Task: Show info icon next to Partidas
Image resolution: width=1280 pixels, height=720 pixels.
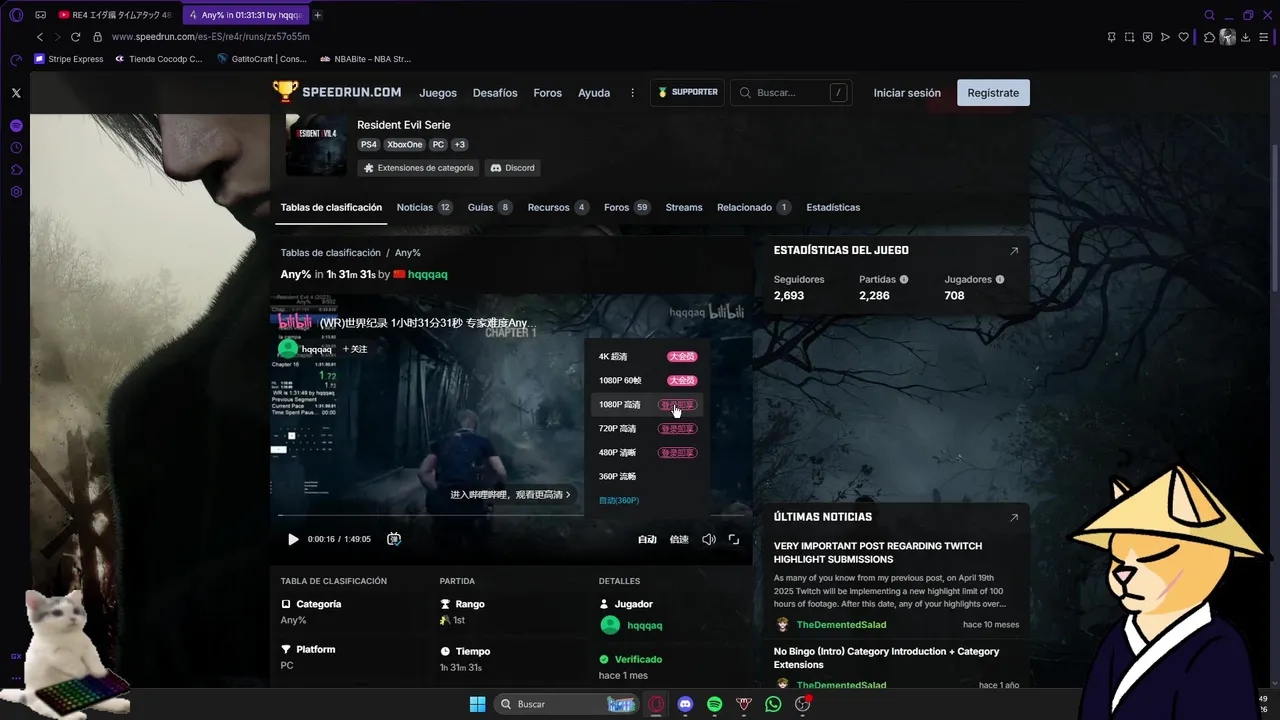Action: click(904, 280)
